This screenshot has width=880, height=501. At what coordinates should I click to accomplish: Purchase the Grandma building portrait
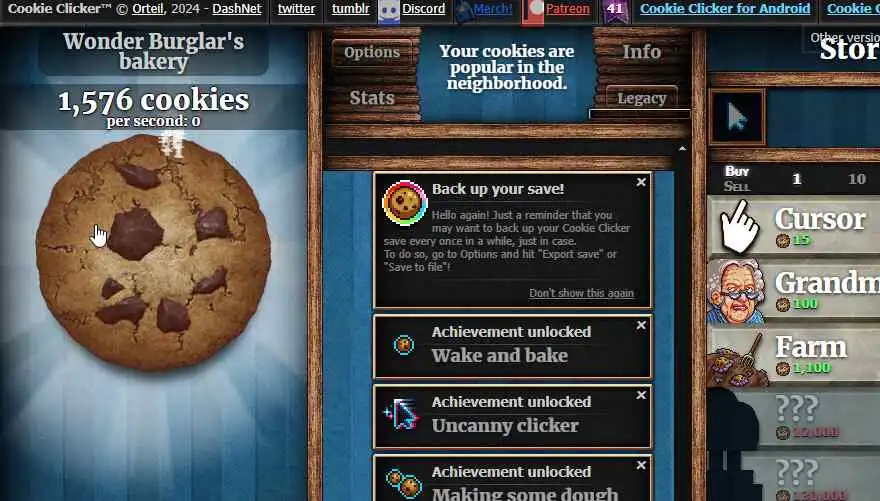pyautogui.click(x=736, y=292)
